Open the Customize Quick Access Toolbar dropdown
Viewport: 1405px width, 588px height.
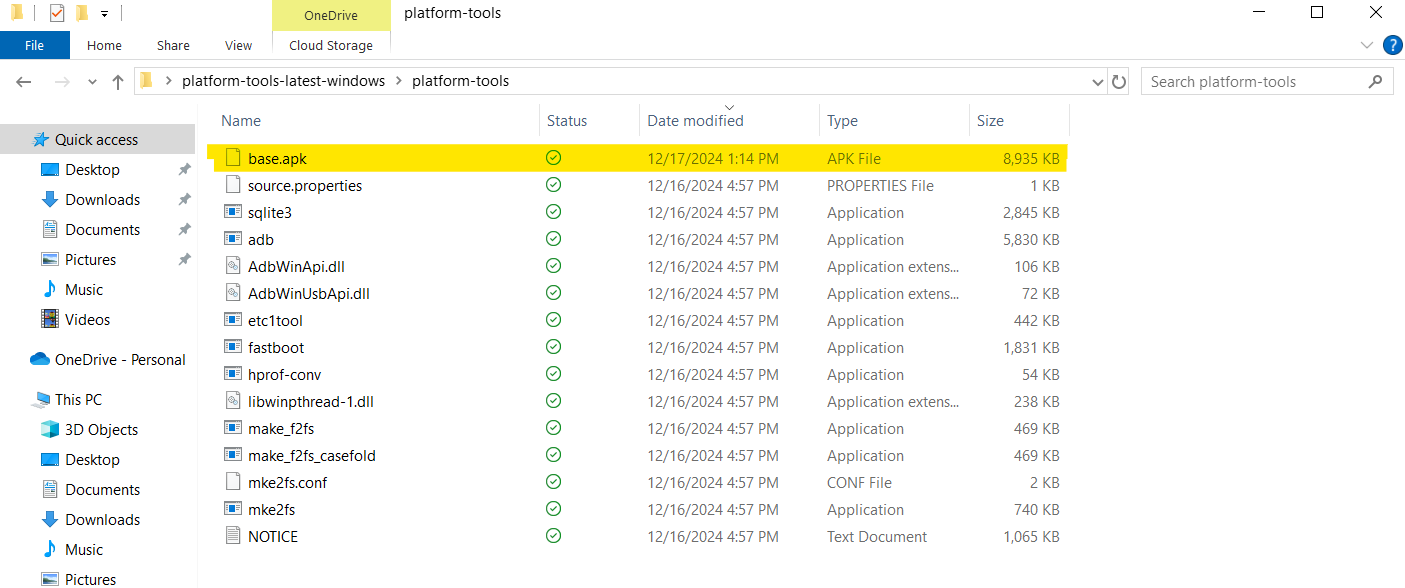pyautogui.click(x=104, y=14)
